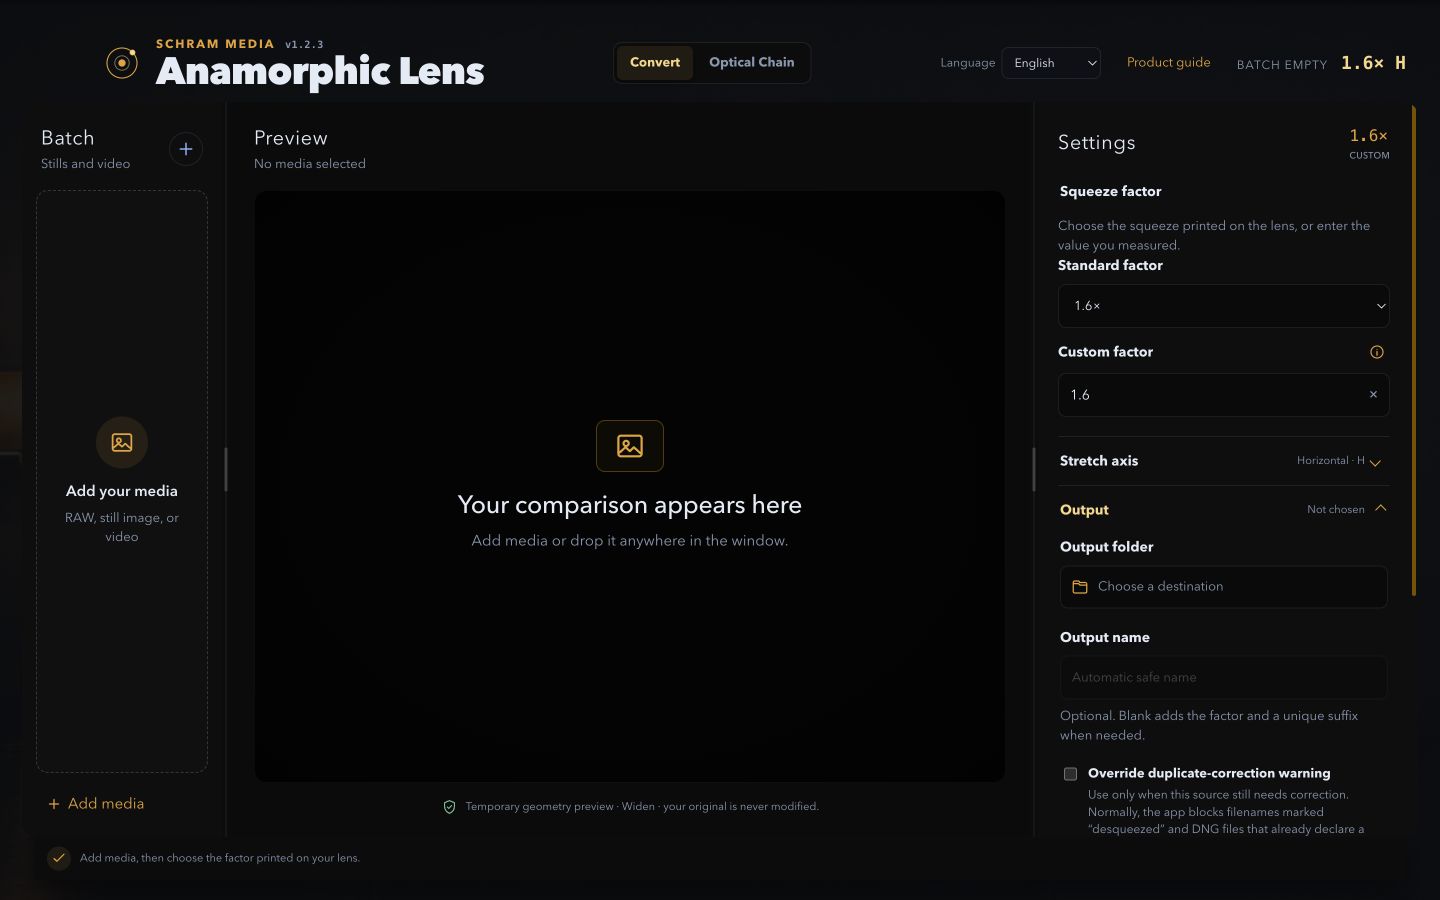Open the Custom factor info icon
The height and width of the screenshot is (900, 1440).
click(1377, 352)
